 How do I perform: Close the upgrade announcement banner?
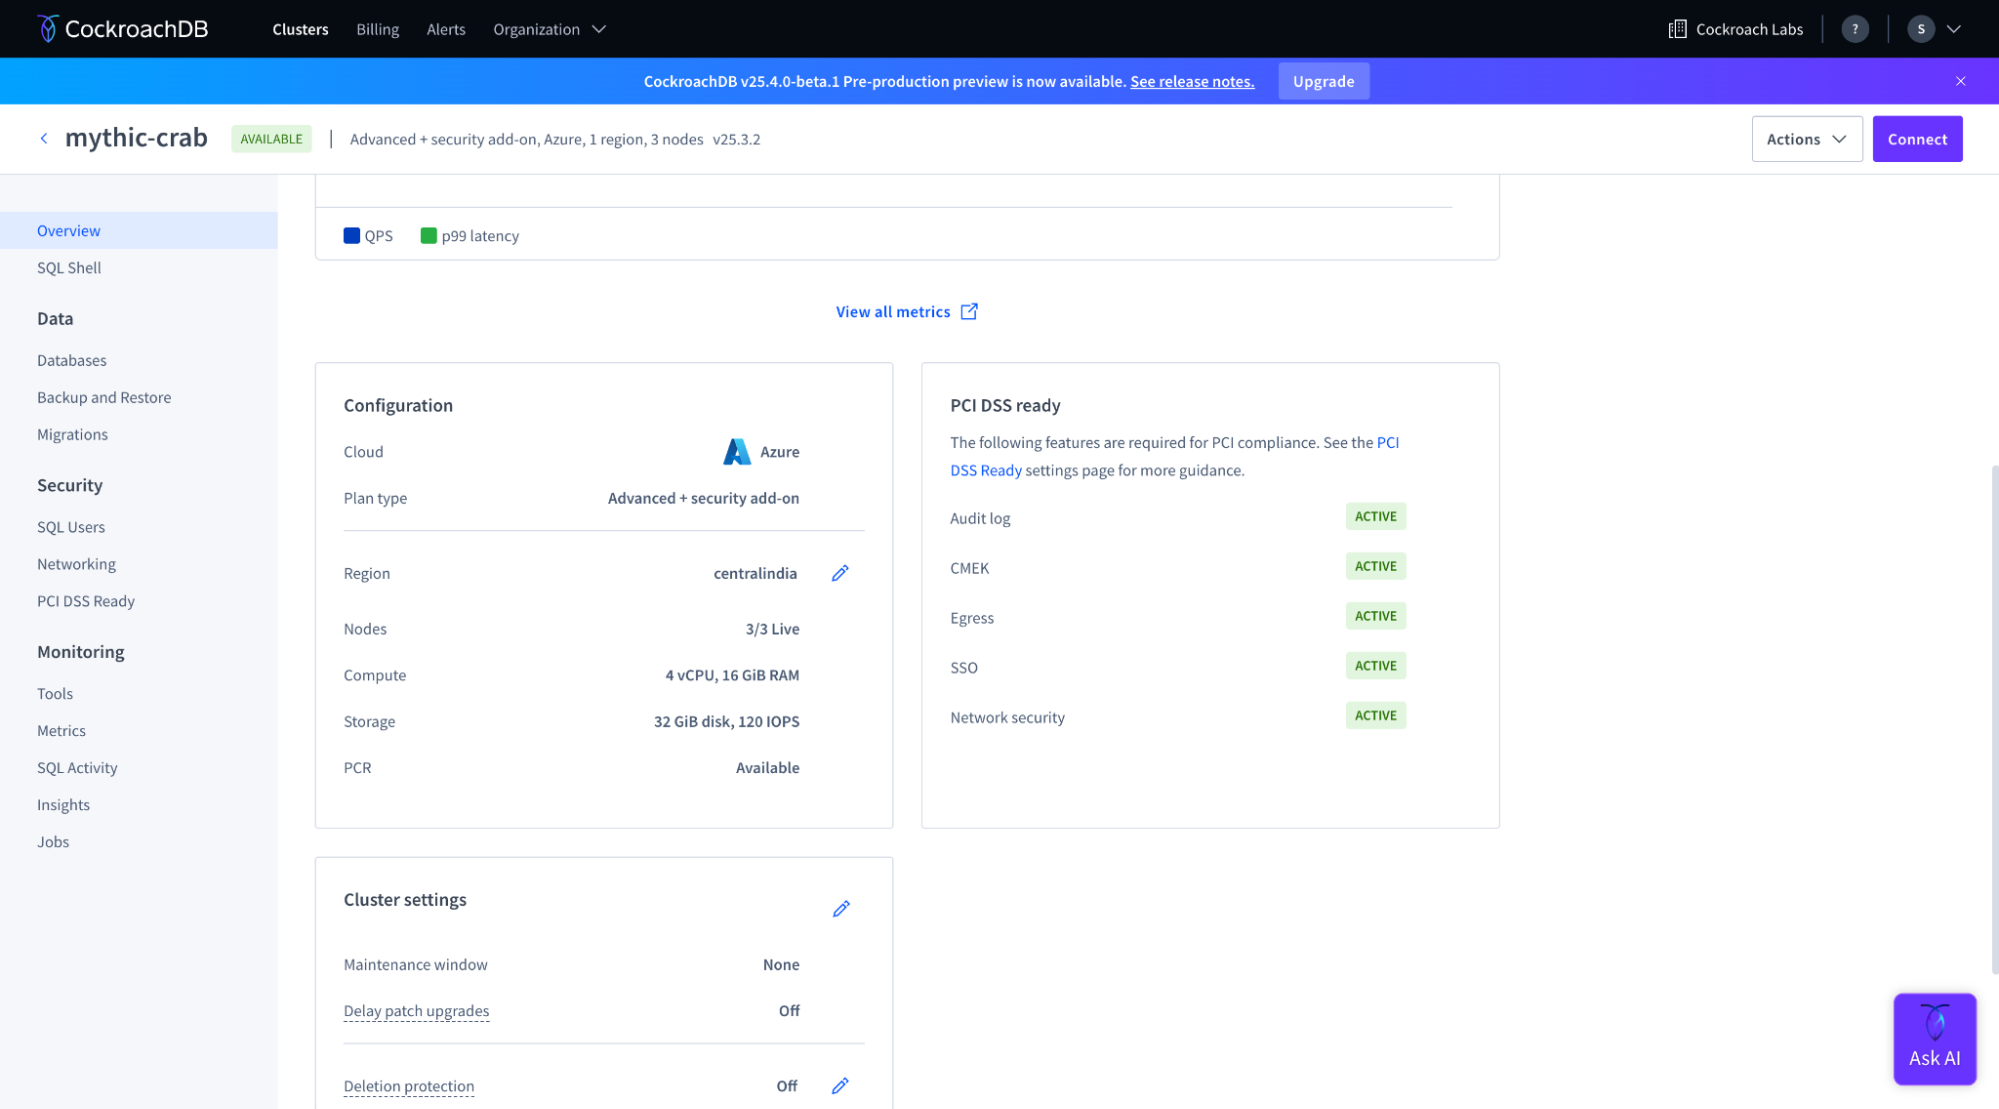1960,81
